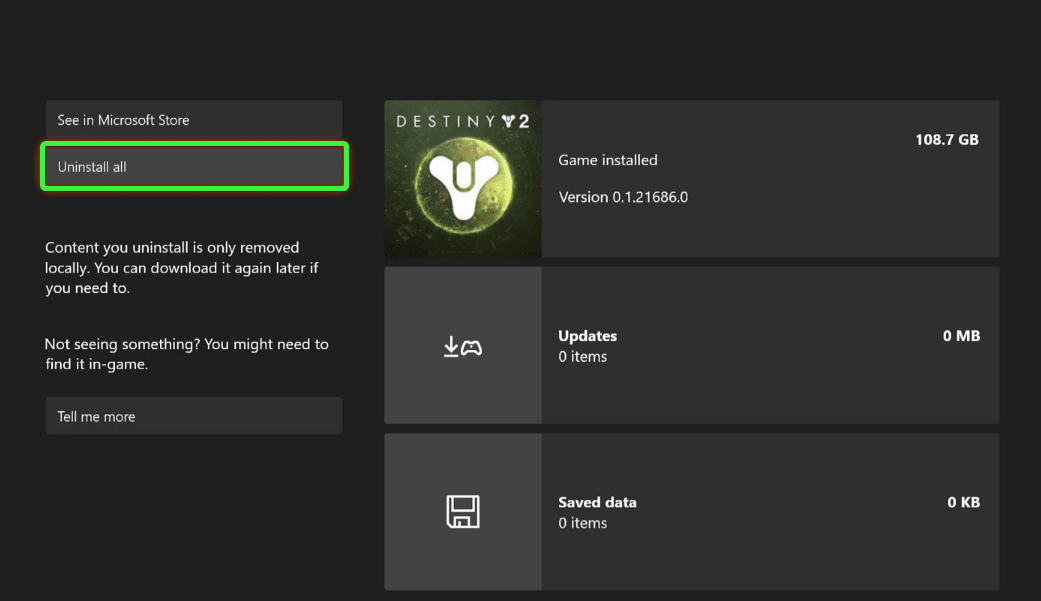This screenshot has width=1041, height=601.
Task: Select Tell me more
Action: [193, 415]
